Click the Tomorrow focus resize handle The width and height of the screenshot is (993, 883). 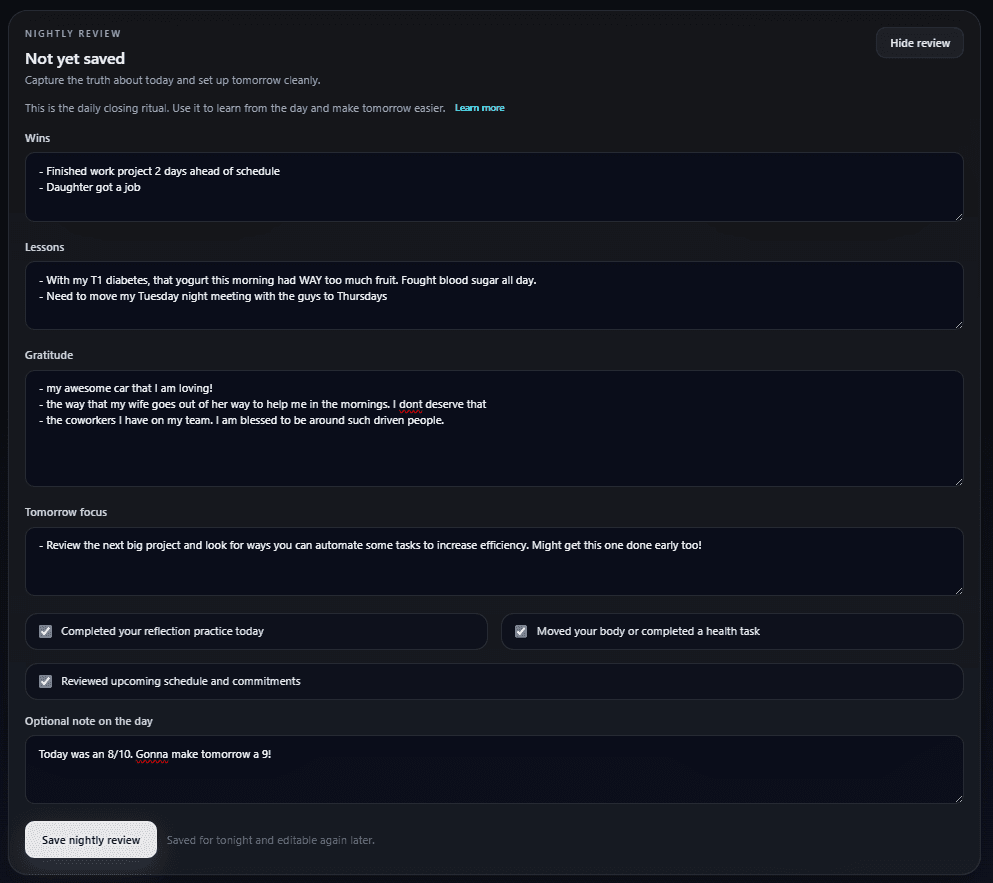coord(957,592)
